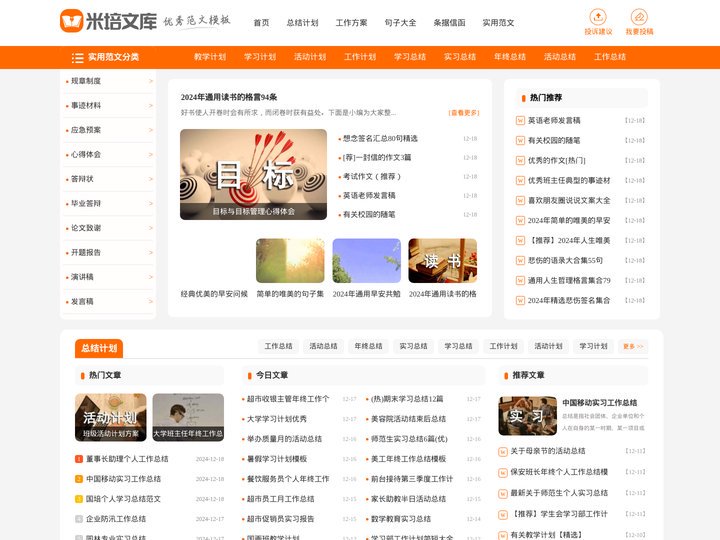Click document icon beside 悲伤的语录大合集55句
Screen dimensions: 720x540
[x=520, y=260]
